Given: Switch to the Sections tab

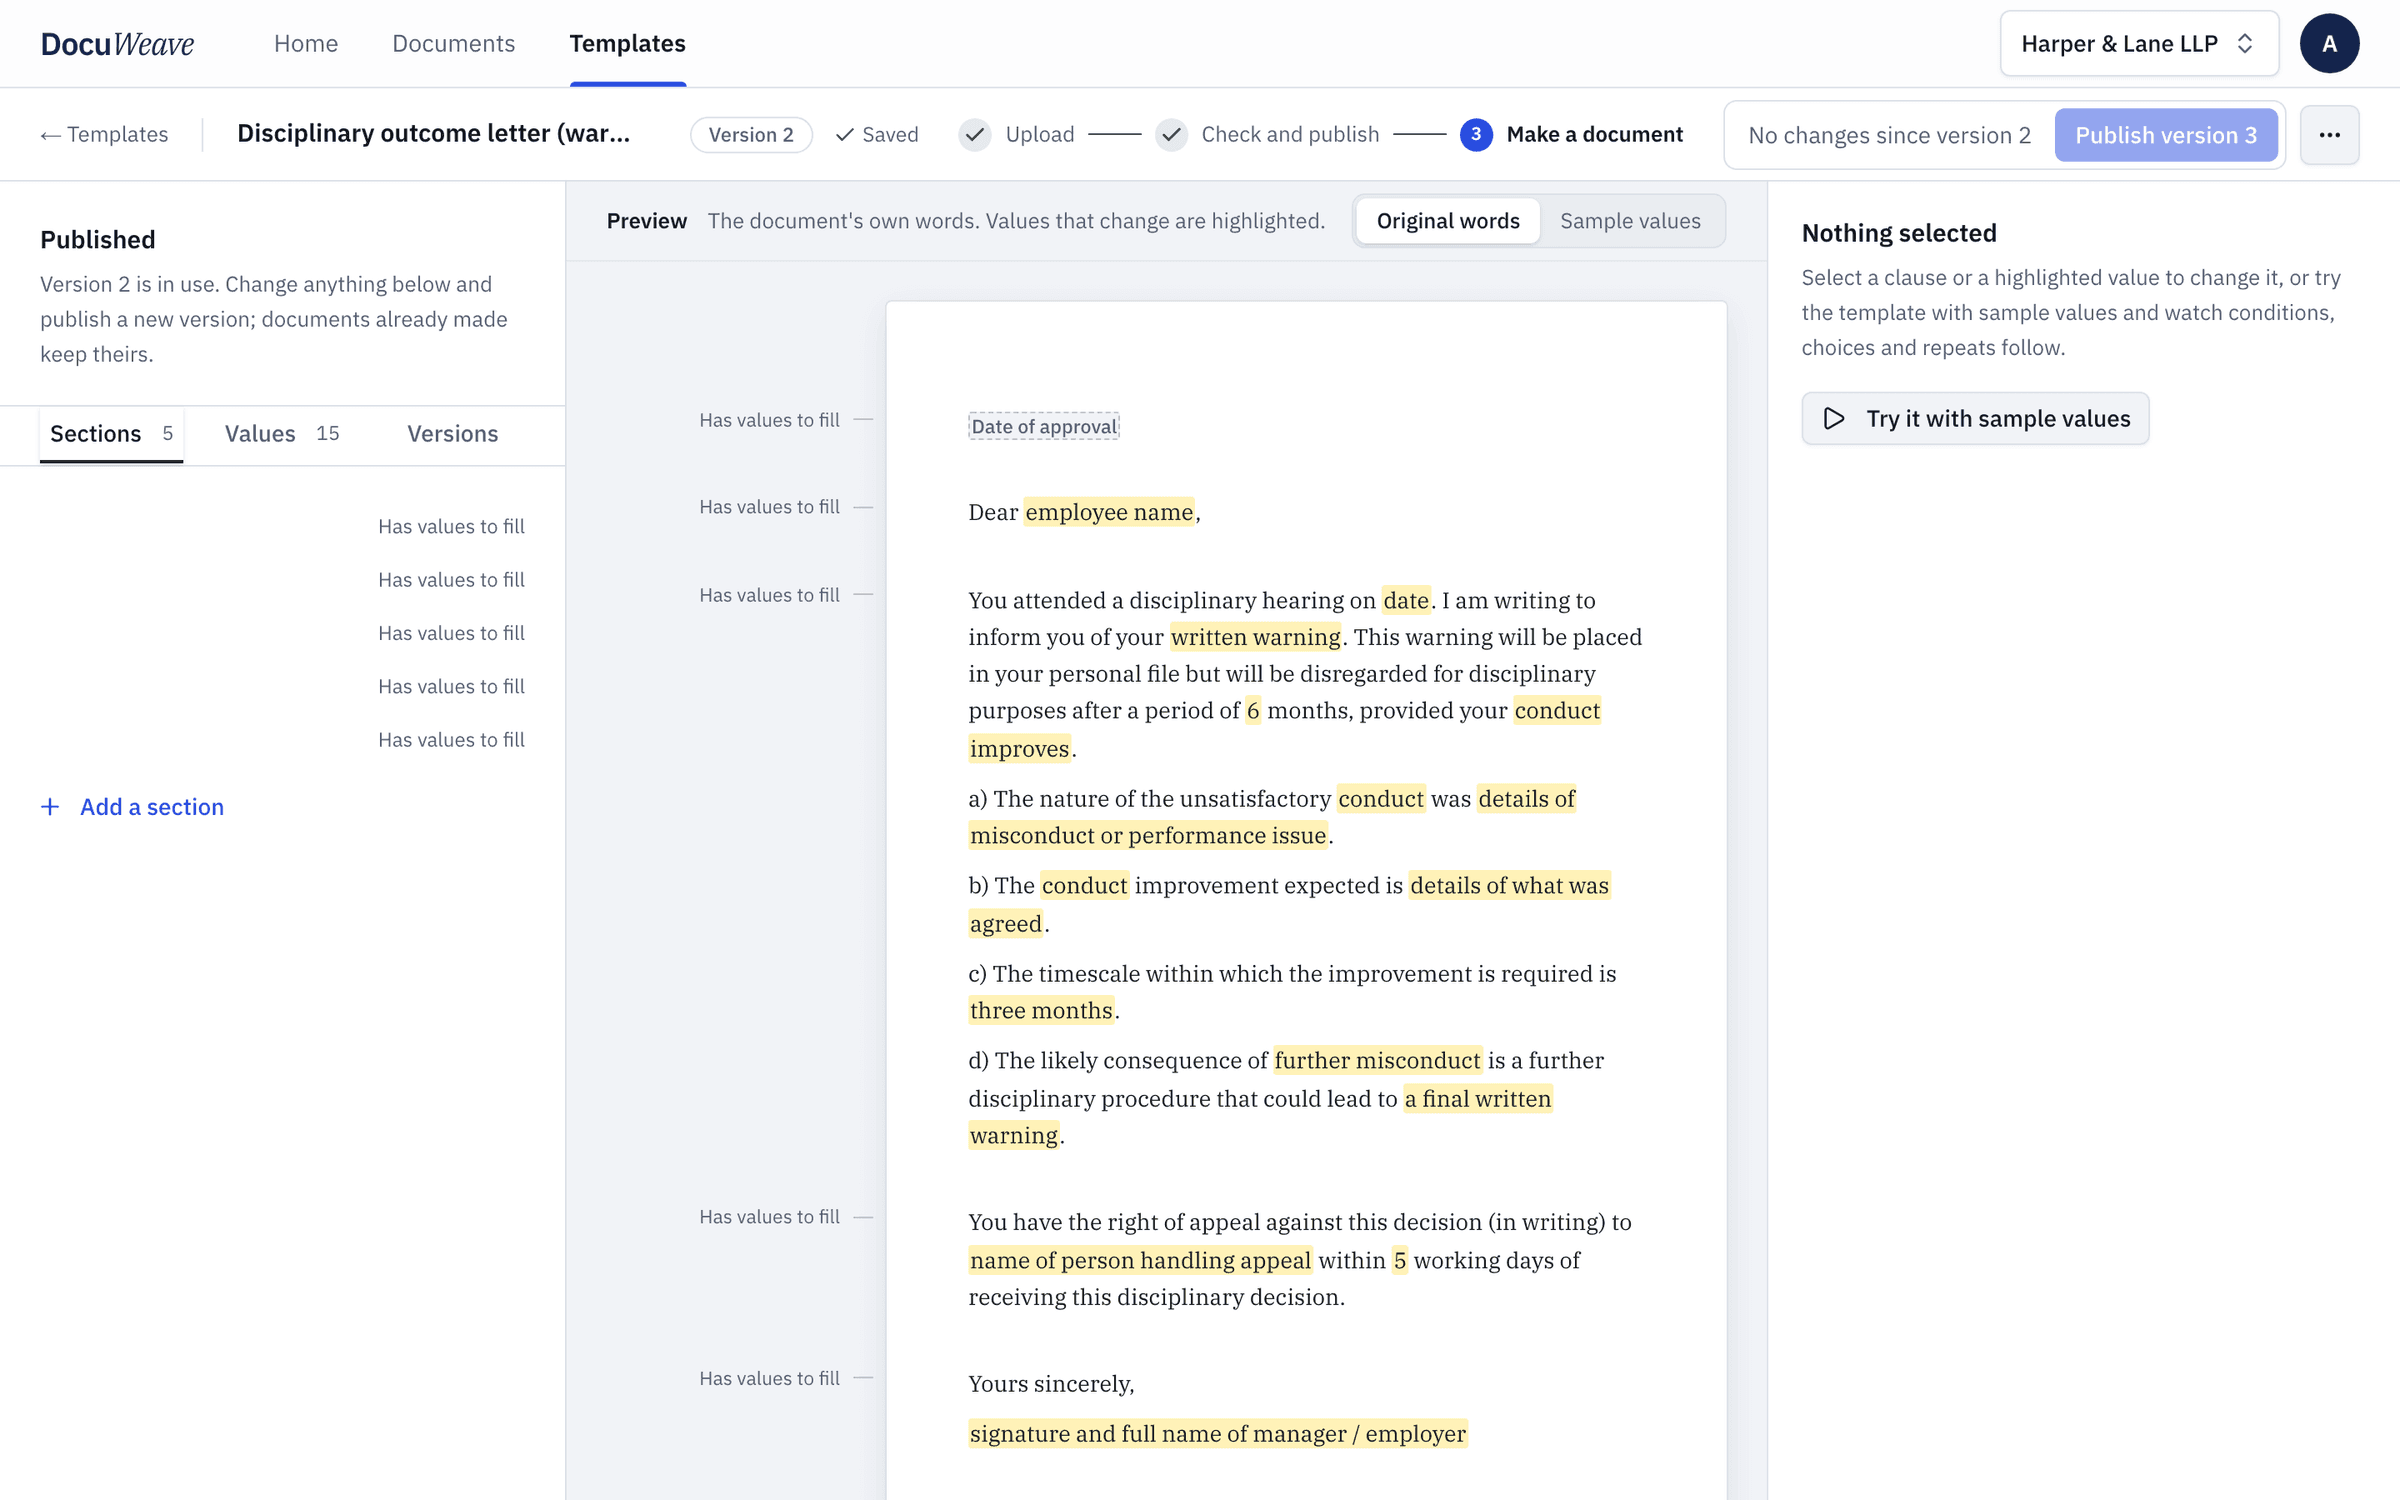Looking at the screenshot, I should click(111, 434).
